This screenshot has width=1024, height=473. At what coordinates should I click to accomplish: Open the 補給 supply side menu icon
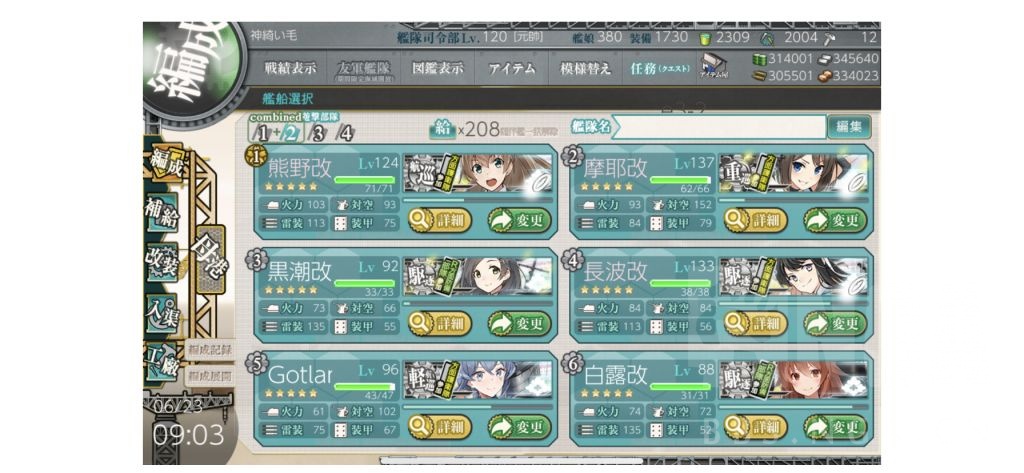pyautogui.click(x=161, y=213)
